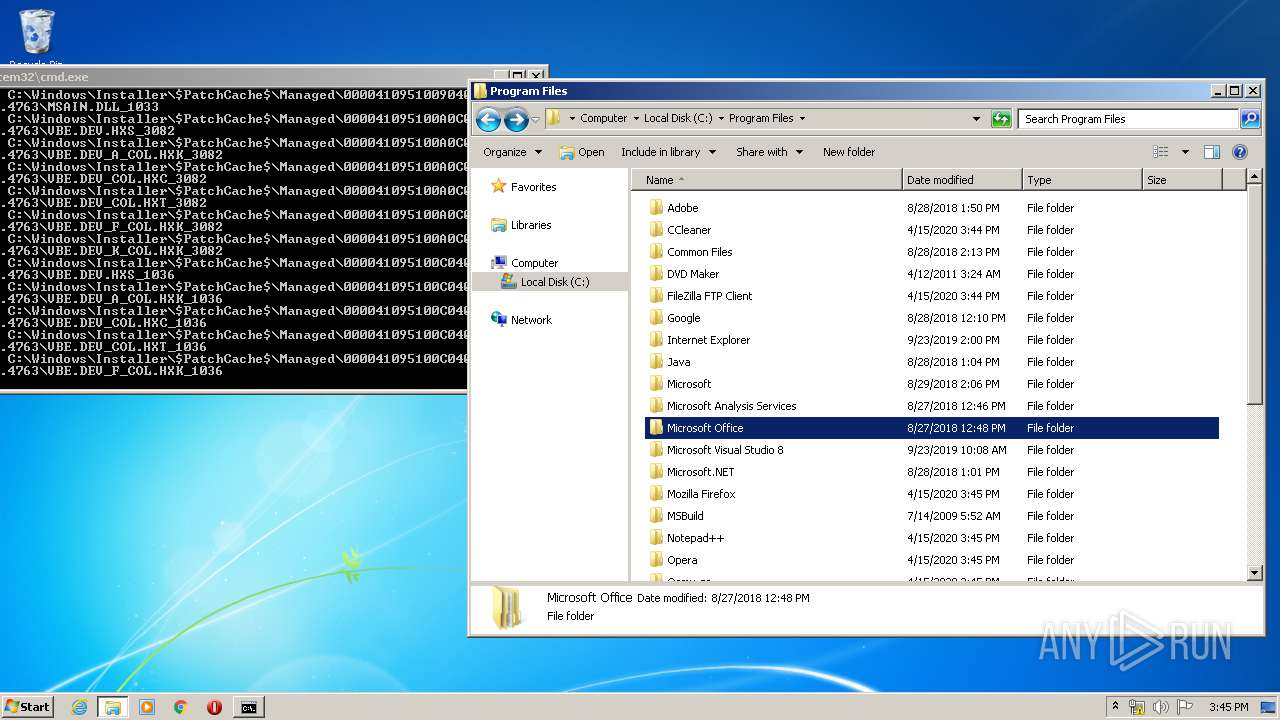
Task: Open the Share with menu
Action: pos(769,152)
